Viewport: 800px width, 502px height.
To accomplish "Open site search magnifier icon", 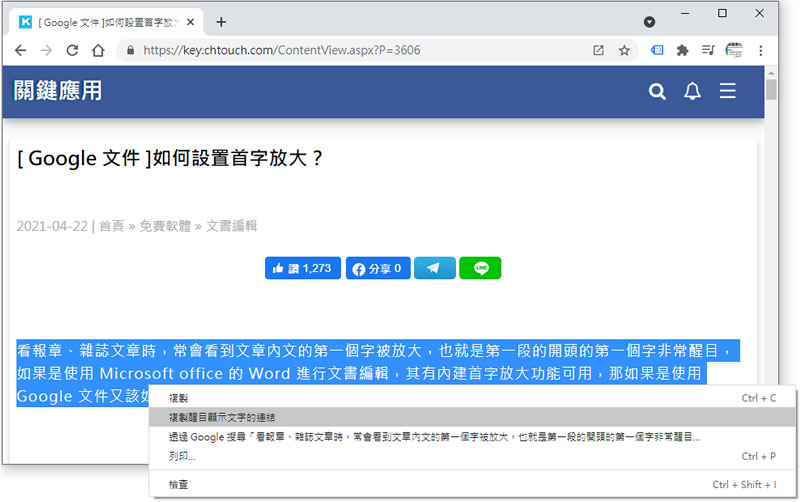I will [x=657, y=91].
